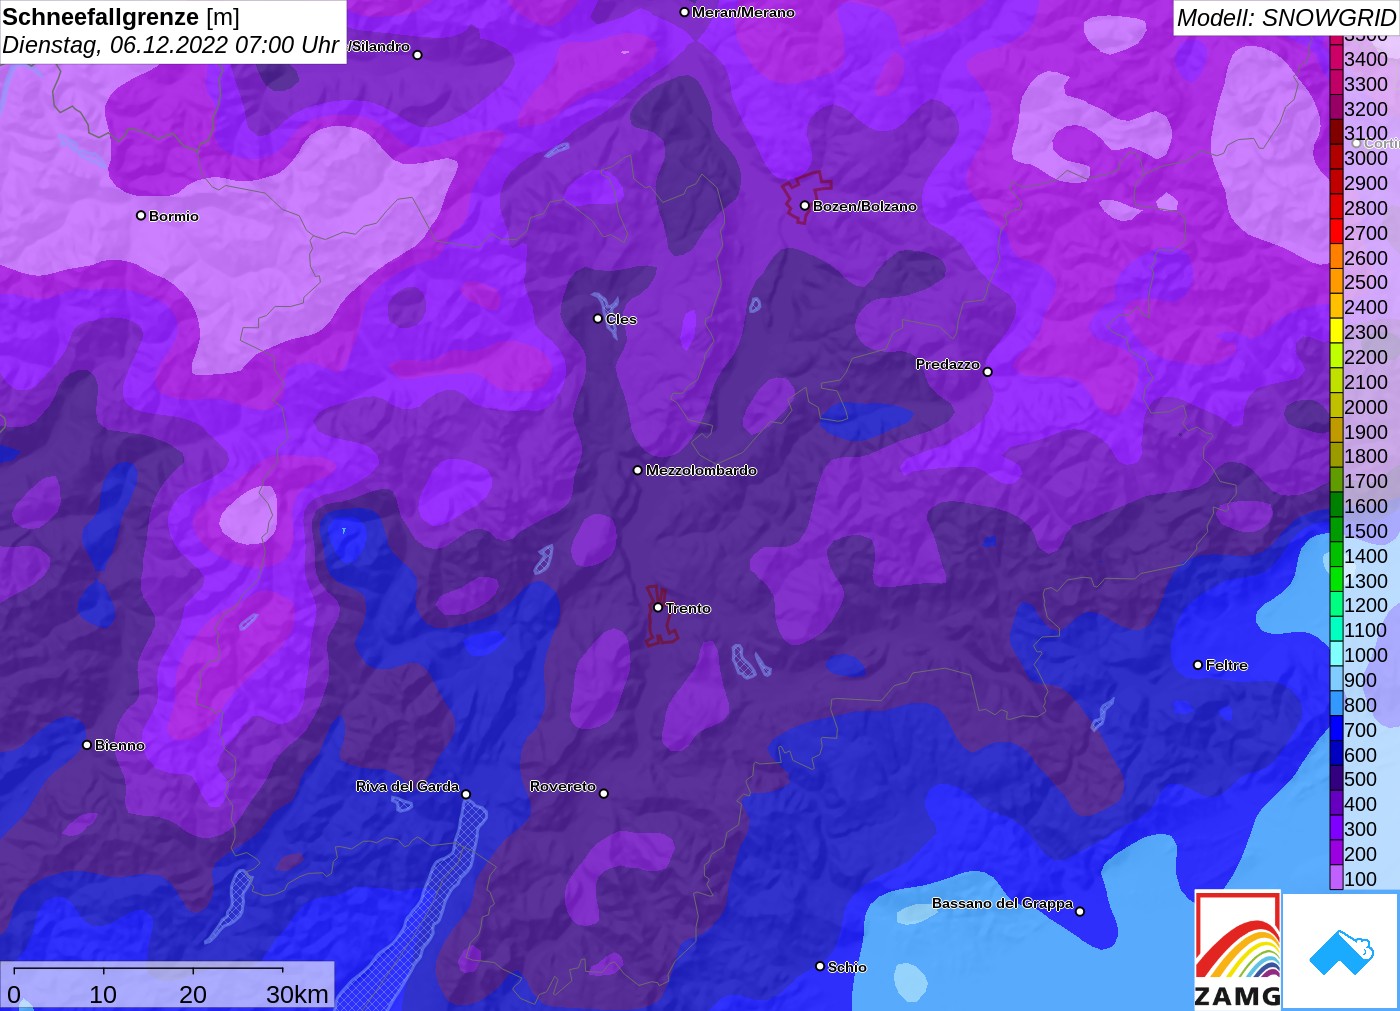Click the legend value '3400'
The height and width of the screenshot is (1011, 1400).
1366,59
